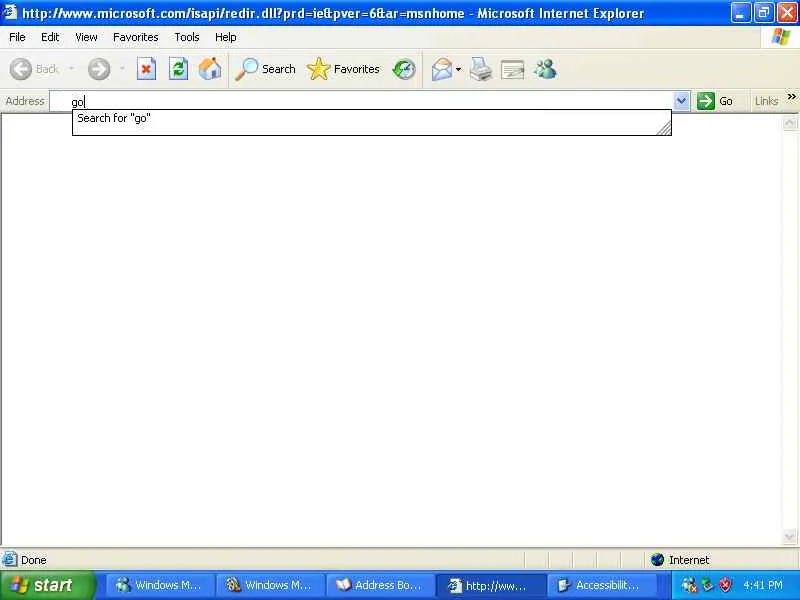Click the green Go button
This screenshot has width=800, height=600.
[715, 101]
